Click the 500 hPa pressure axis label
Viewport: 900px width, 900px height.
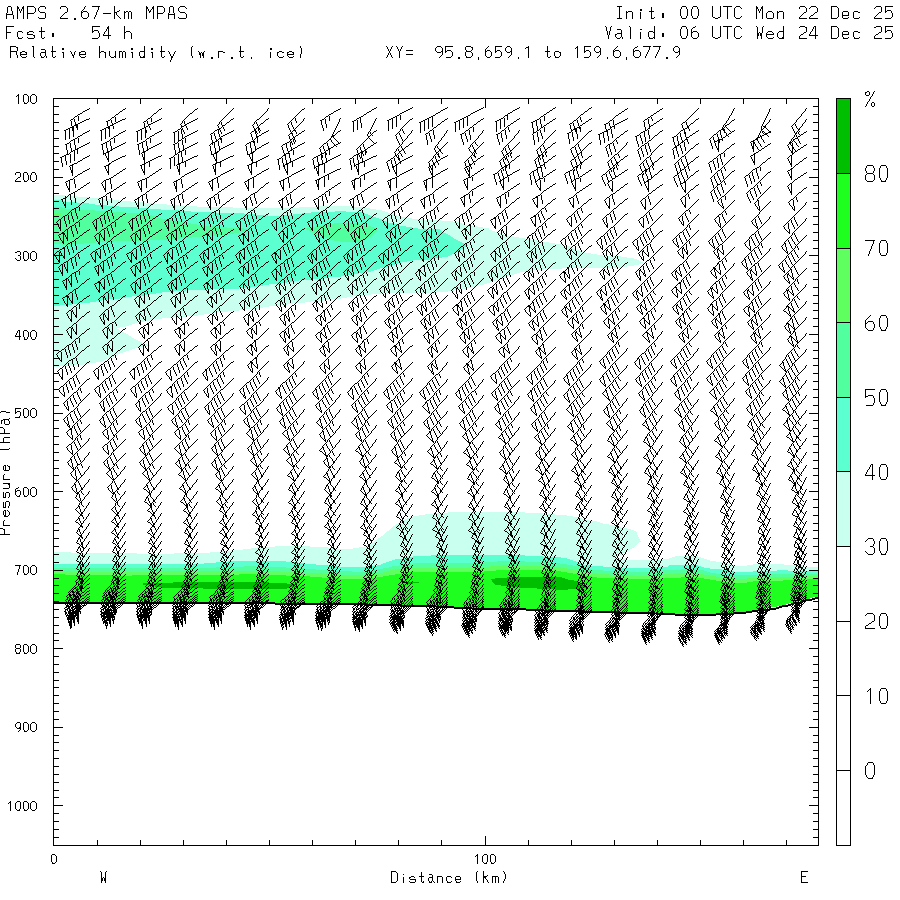point(26,413)
